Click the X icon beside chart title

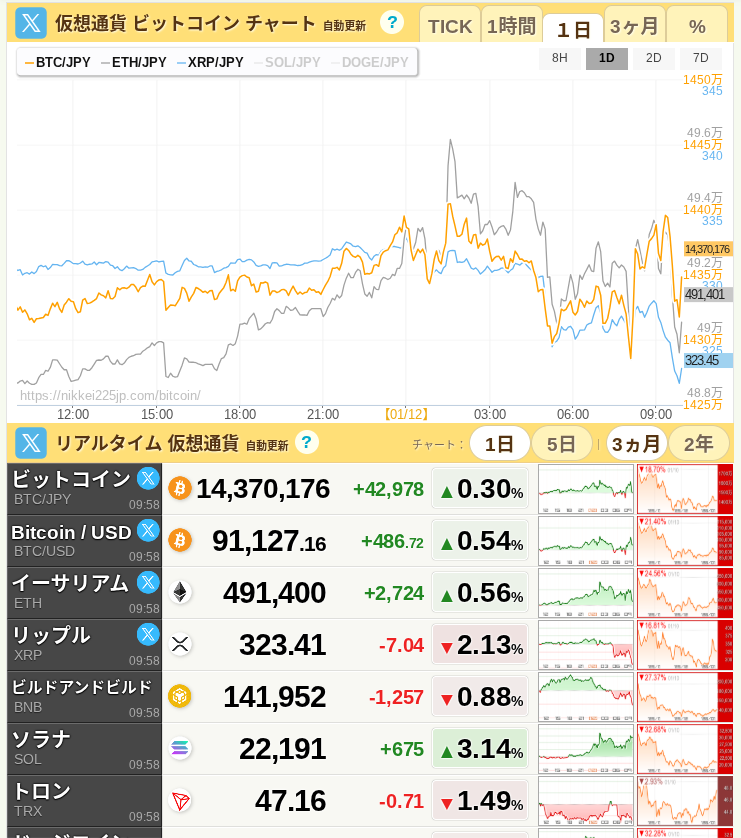tap(31, 23)
